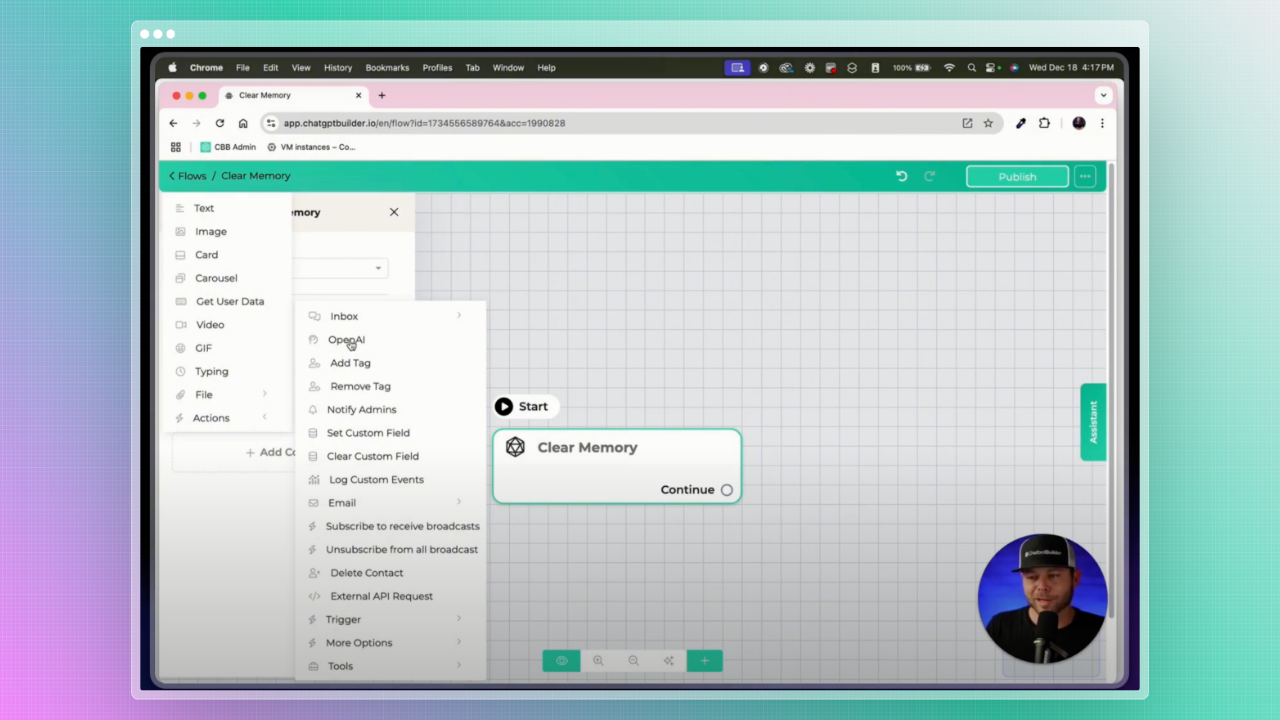Click the auto-arrange sparkle icon in the canvas toolbar
Viewport: 1280px width, 720px height.
(x=668, y=661)
